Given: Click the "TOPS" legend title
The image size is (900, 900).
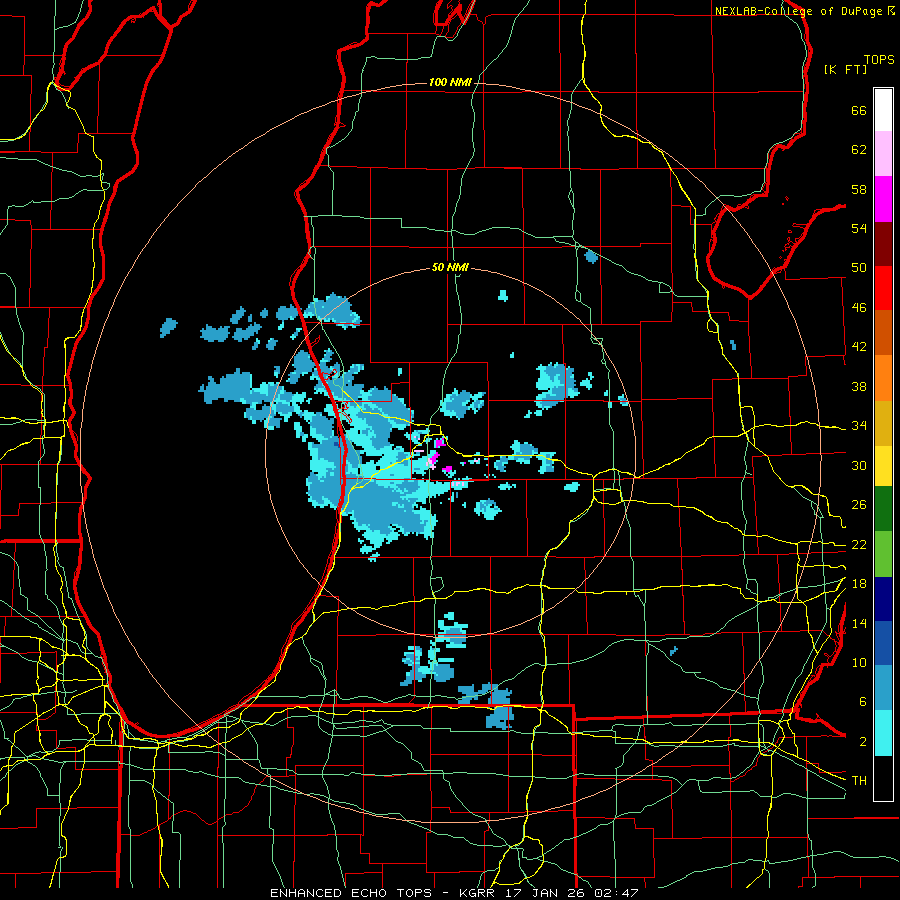Looking at the screenshot, I should [x=879, y=60].
